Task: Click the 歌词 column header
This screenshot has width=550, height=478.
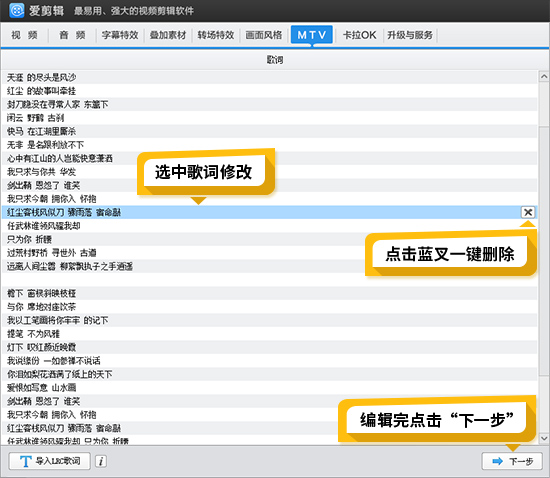Action: (x=275, y=60)
